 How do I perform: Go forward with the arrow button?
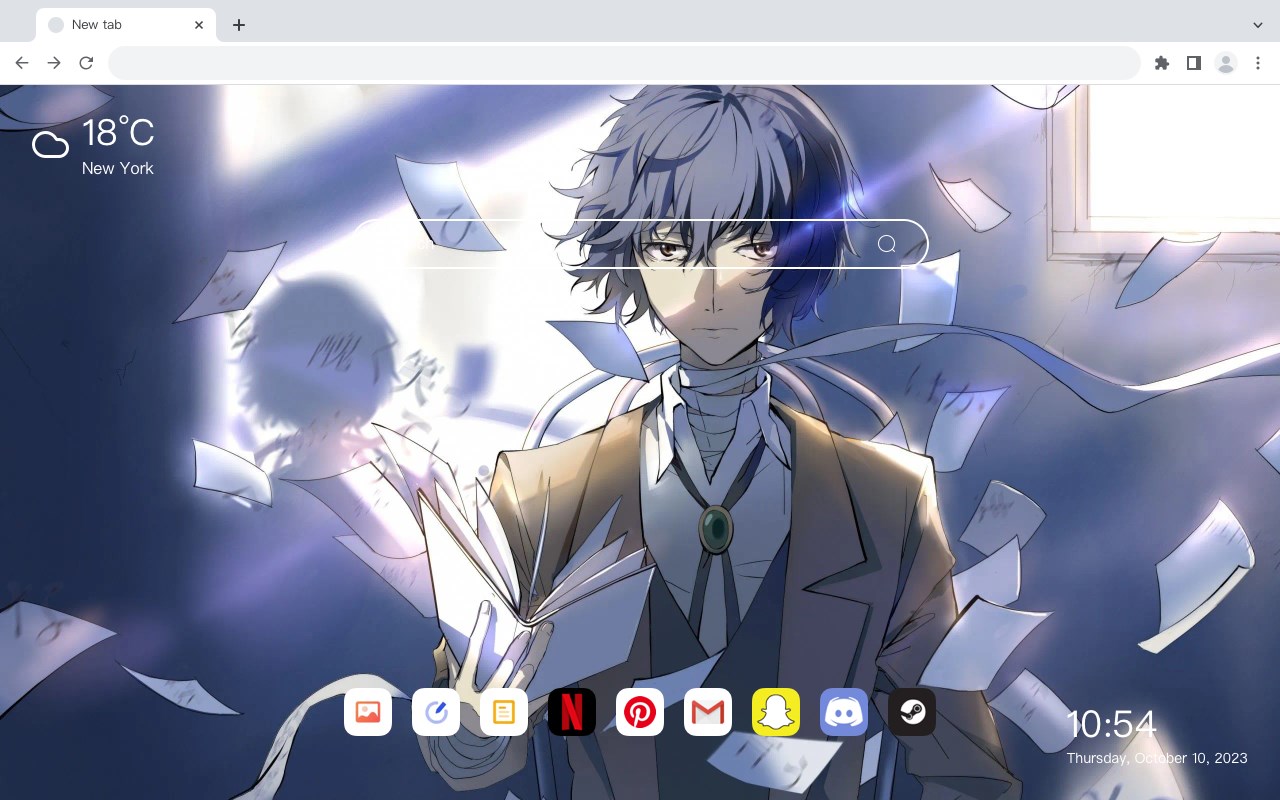tap(54, 63)
